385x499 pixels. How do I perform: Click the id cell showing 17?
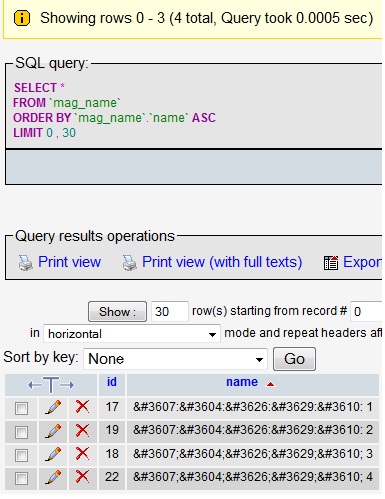click(112, 407)
